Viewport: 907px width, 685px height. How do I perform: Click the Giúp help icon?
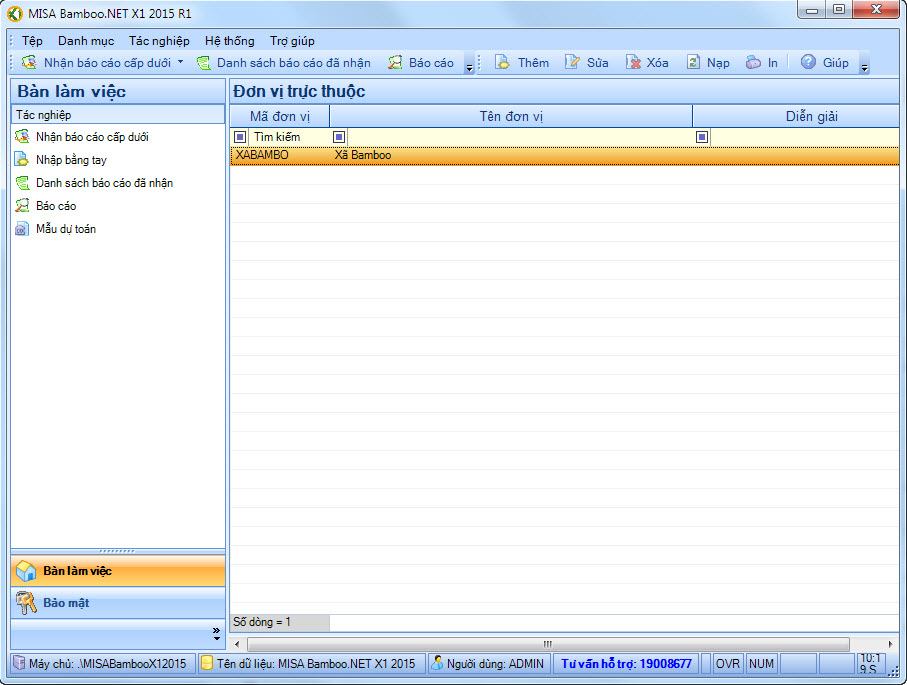pos(808,62)
